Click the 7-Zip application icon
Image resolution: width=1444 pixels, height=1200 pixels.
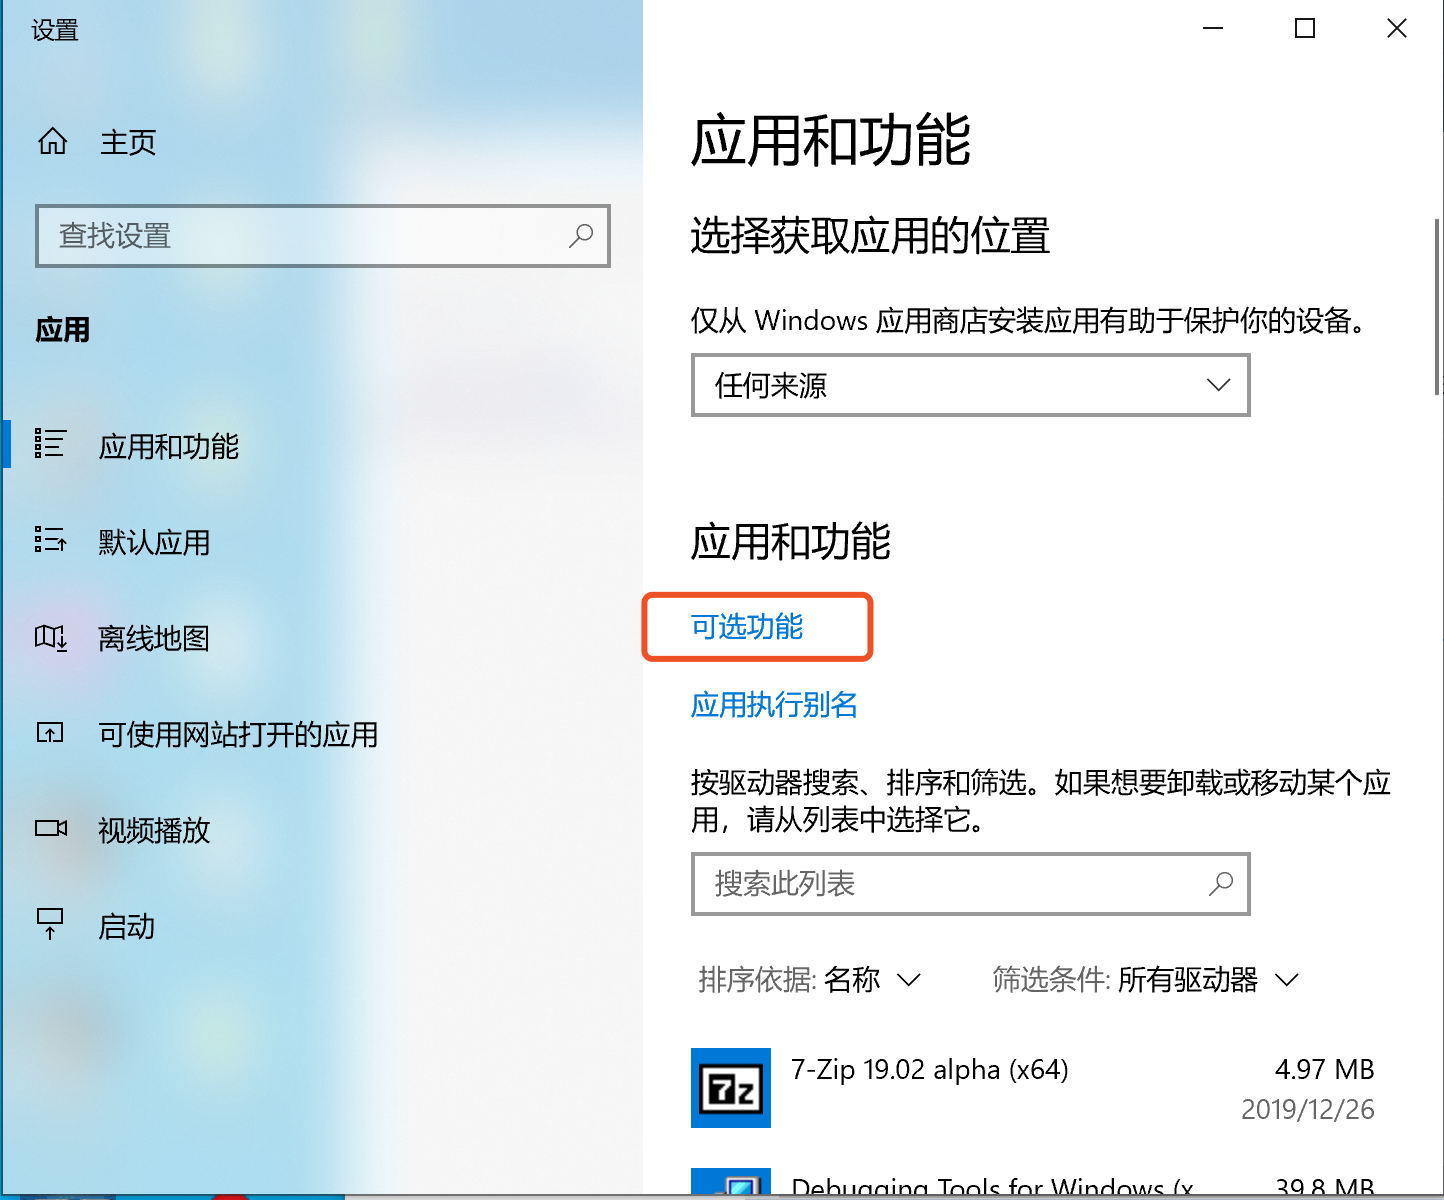click(x=730, y=1088)
